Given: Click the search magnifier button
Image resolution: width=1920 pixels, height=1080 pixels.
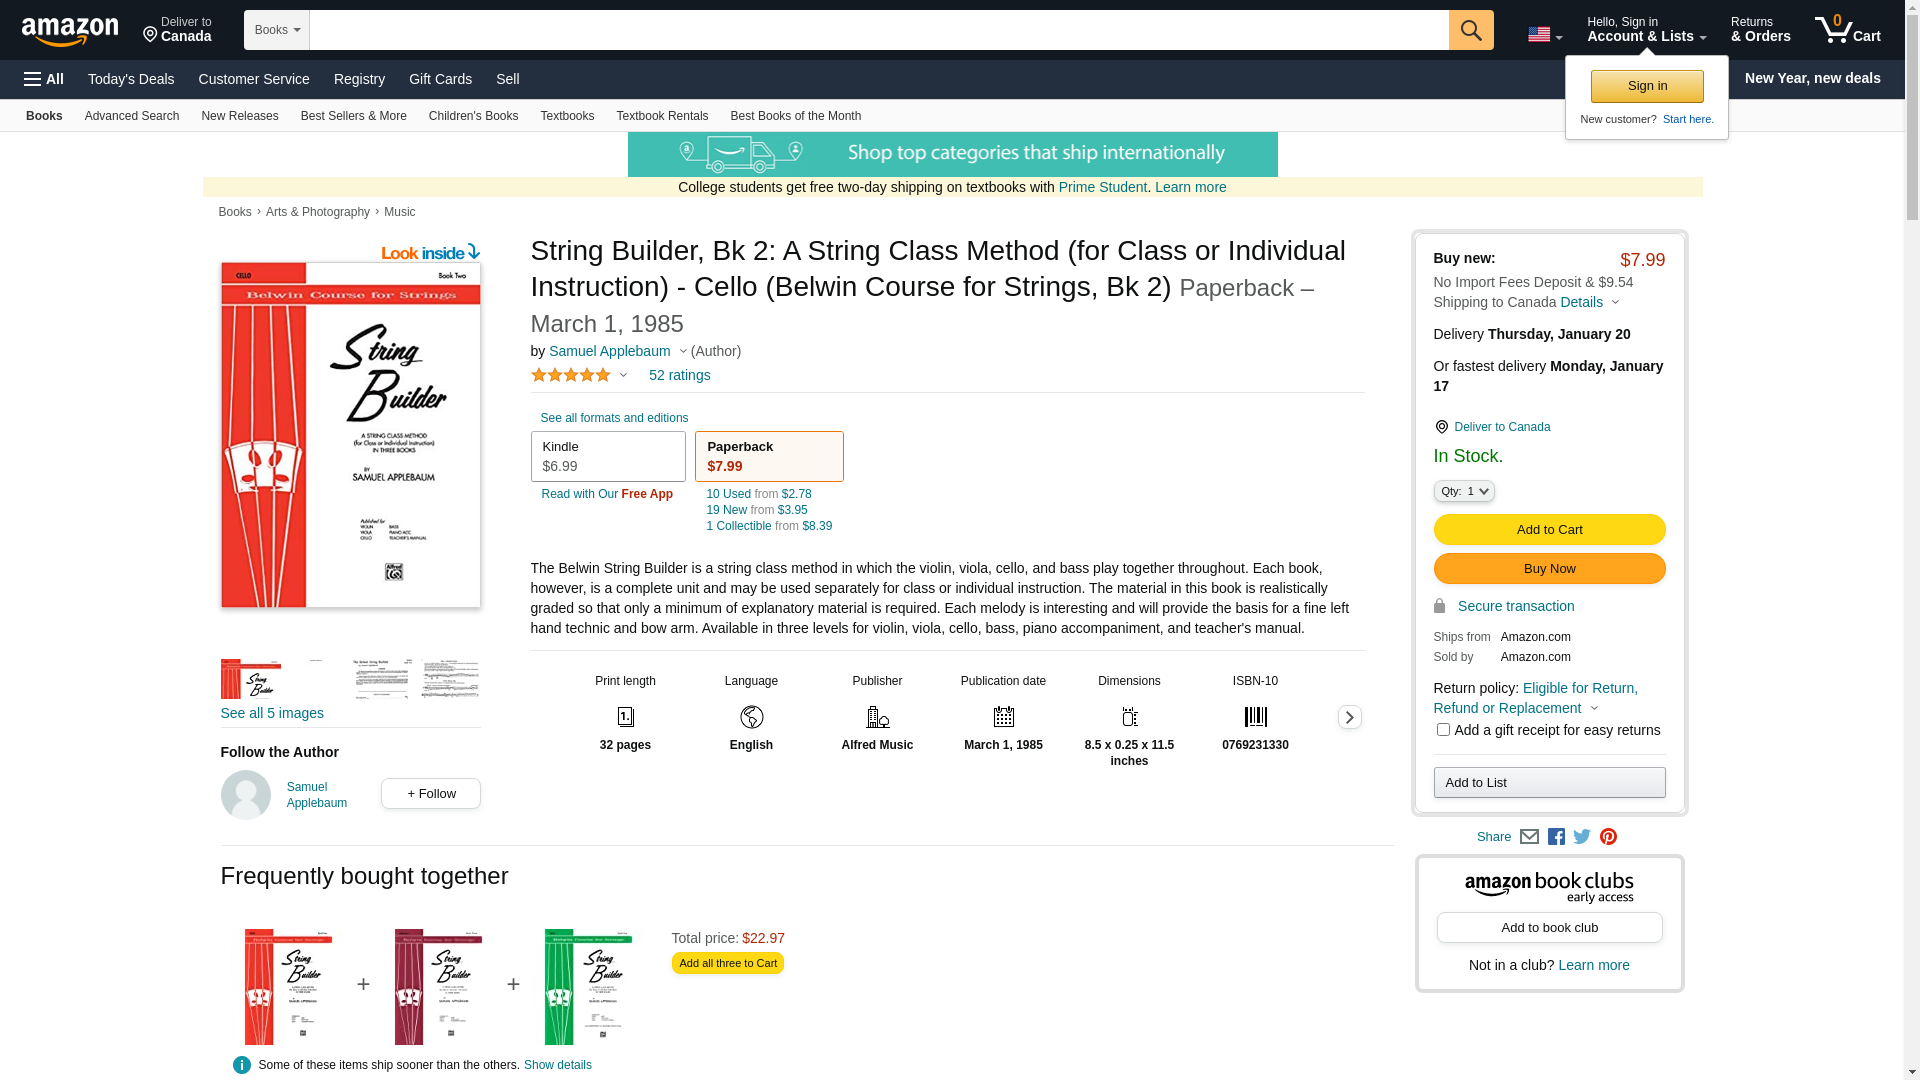Looking at the screenshot, I should 1470,30.
